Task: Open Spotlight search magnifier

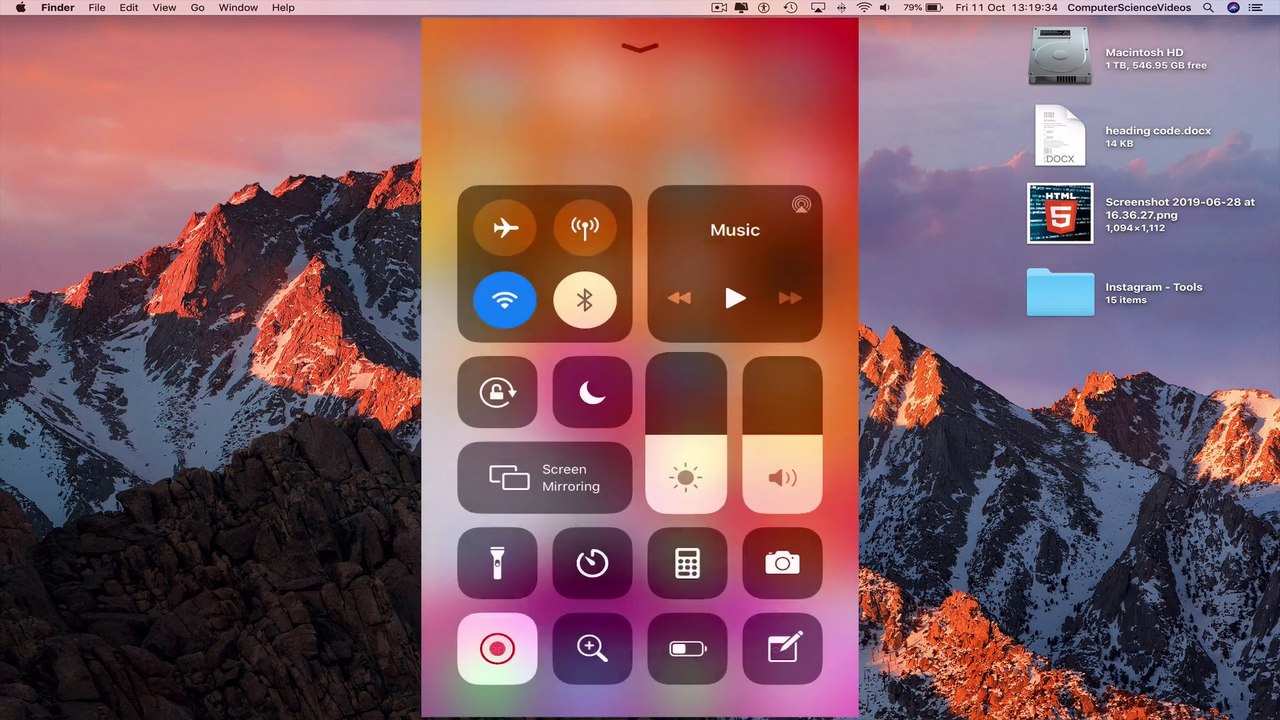Action: coord(1208,7)
